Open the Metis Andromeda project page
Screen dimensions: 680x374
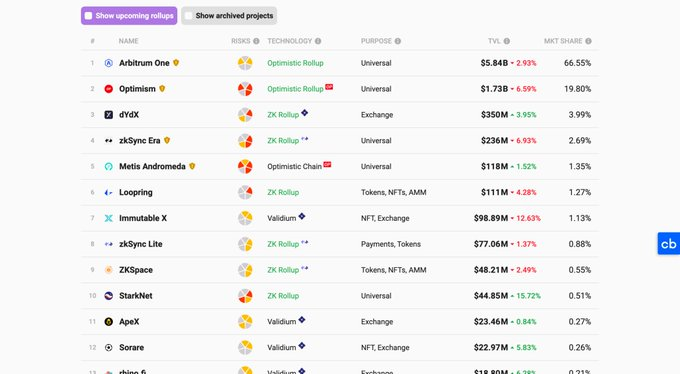[x=152, y=167]
